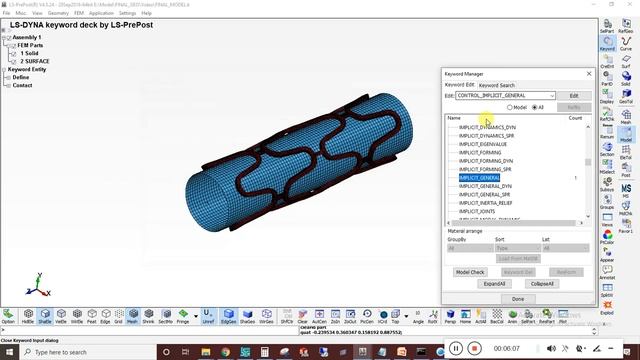The width and height of the screenshot is (640, 360).
Task: Select the ShaEle shaded element icon
Action: click(x=45, y=316)
